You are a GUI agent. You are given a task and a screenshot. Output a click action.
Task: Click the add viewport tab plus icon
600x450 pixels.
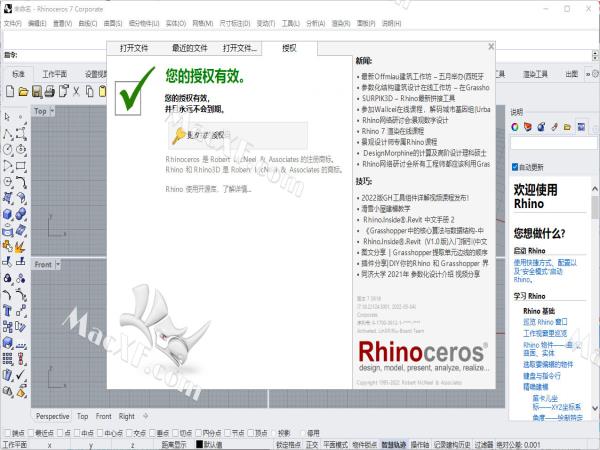(x=145, y=416)
